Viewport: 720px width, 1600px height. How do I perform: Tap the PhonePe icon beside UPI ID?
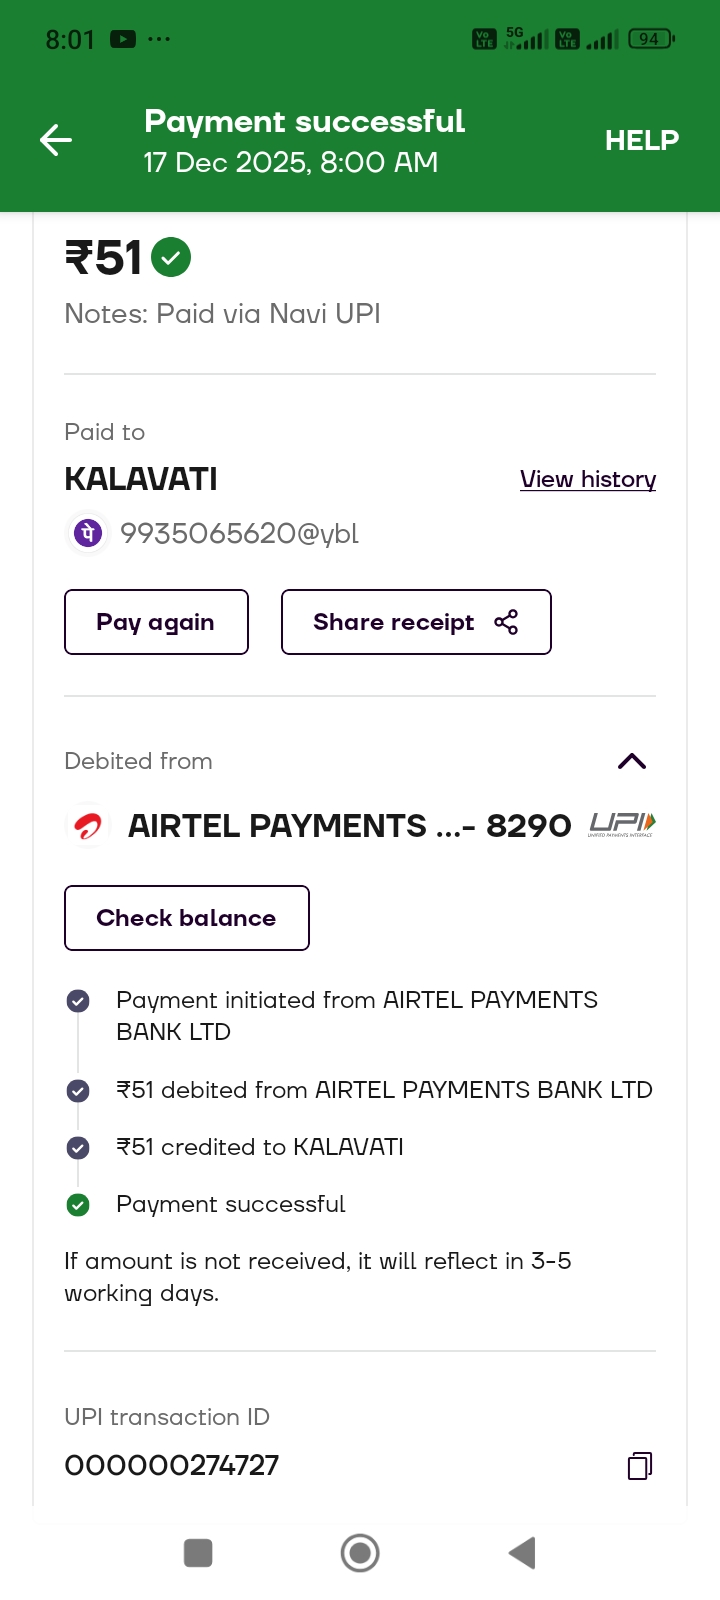tap(88, 533)
